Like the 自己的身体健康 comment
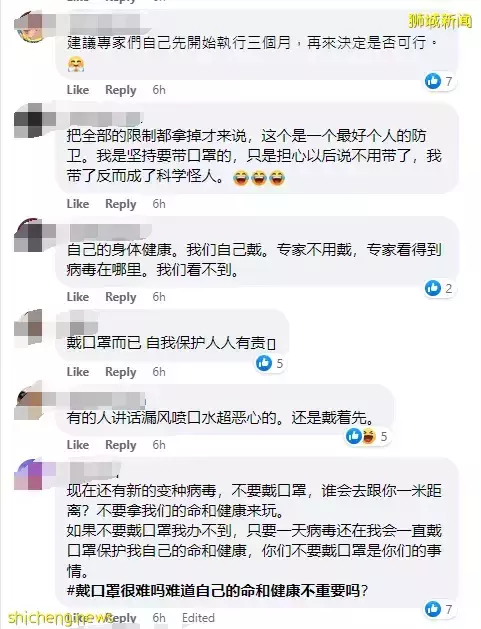The image size is (481, 629). point(78,297)
